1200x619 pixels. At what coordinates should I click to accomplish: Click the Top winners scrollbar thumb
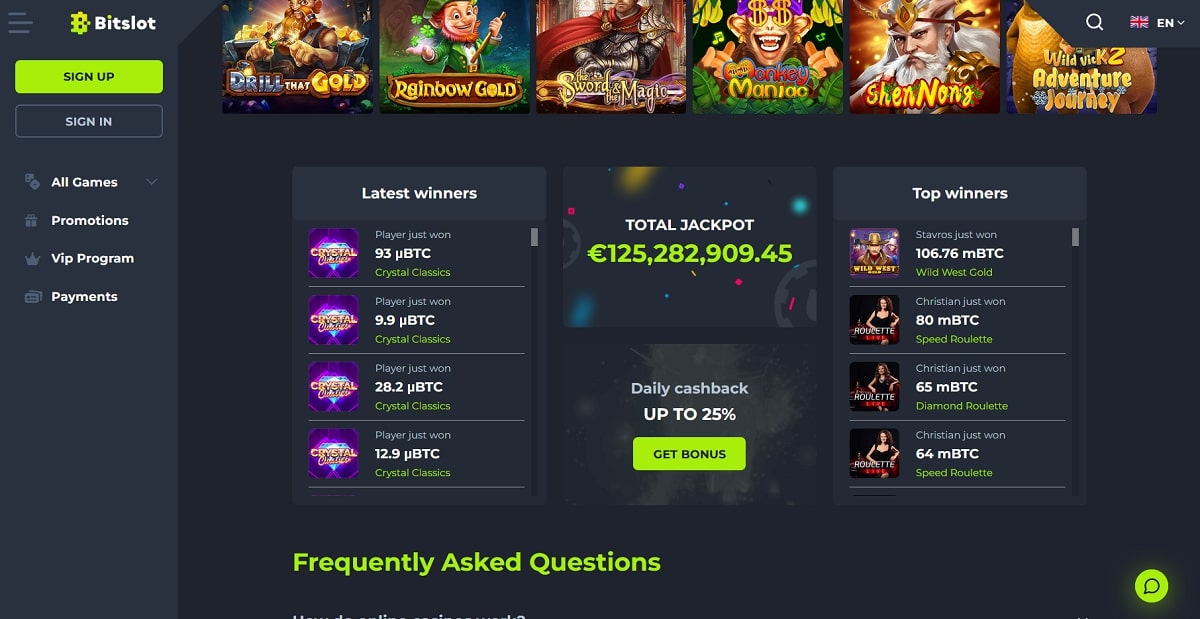[x=1075, y=237]
